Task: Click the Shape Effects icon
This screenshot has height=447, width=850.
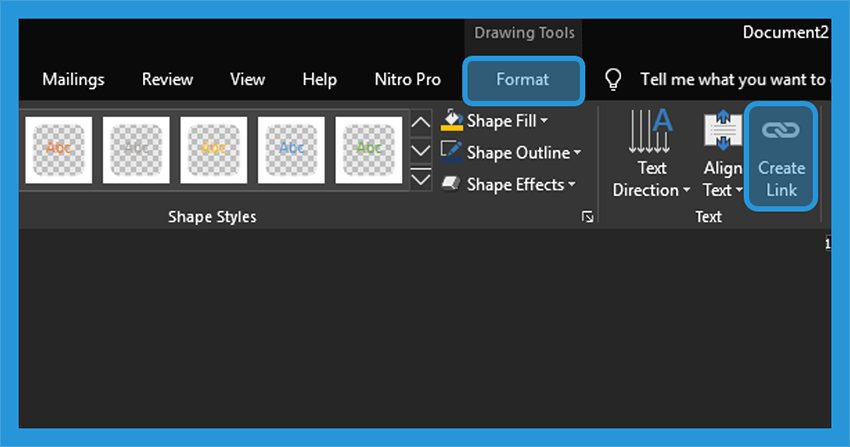Action: pos(451,184)
